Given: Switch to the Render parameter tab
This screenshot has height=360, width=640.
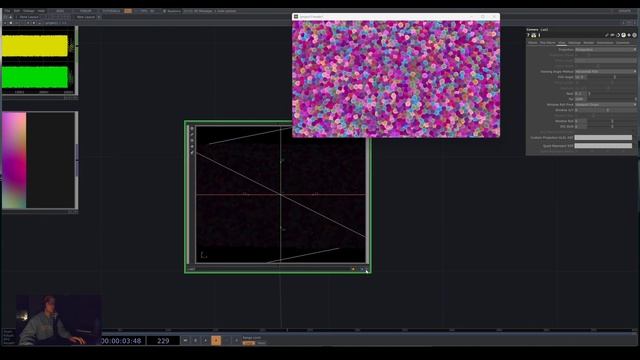Looking at the screenshot, I should tap(589, 42).
